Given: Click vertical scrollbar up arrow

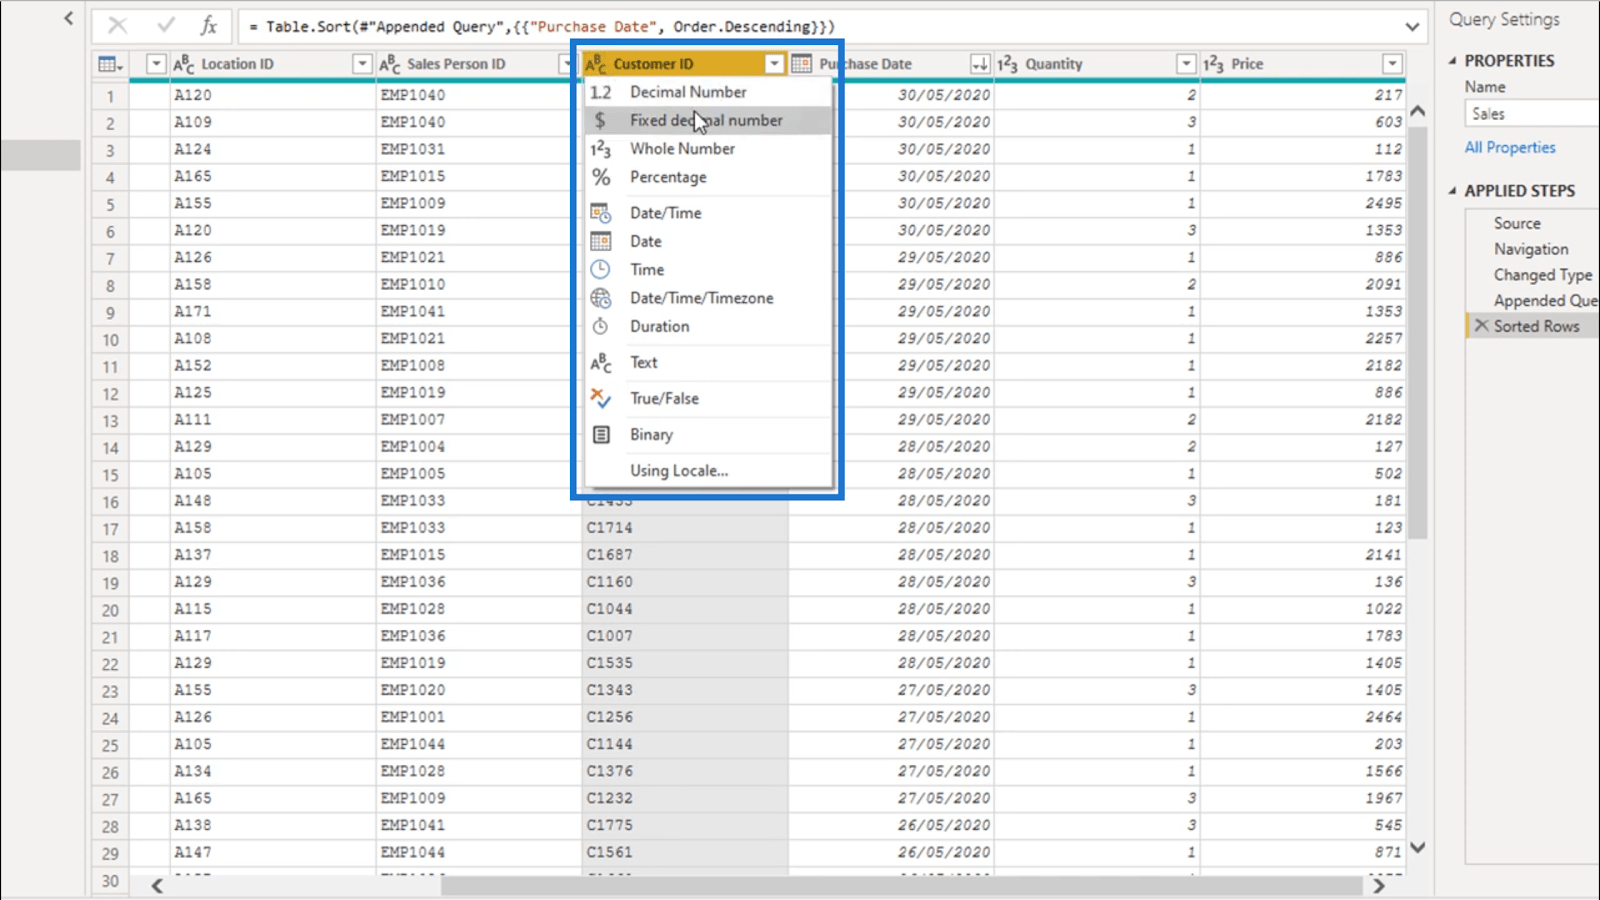Looking at the screenshot, I should [x=1417, y=111].
